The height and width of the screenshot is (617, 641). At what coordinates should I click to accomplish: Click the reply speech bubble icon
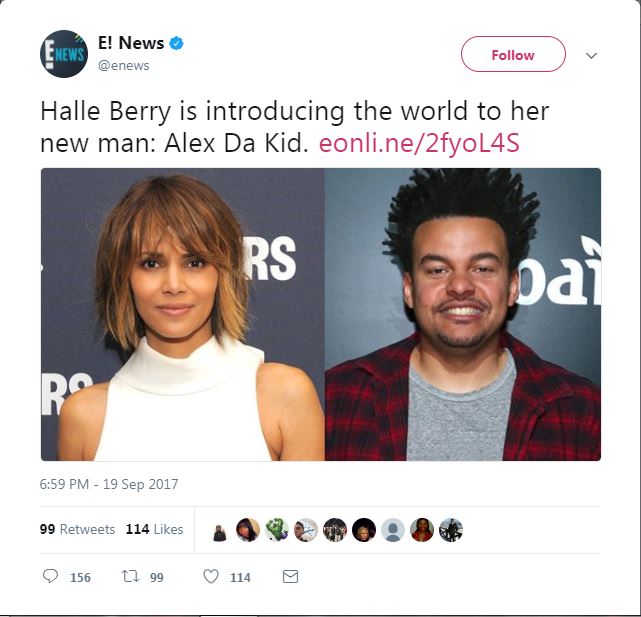tap(50, 576)
